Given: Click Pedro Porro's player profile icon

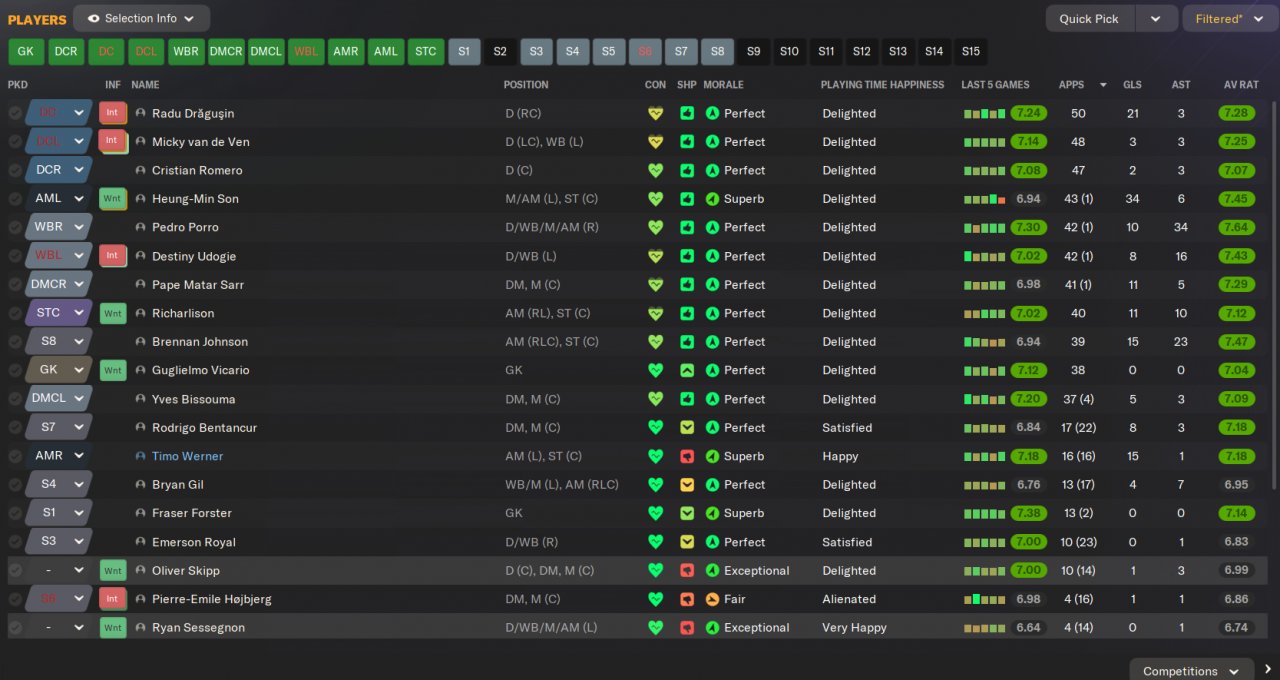Looking at the screenshot, I should coord(140,227).
